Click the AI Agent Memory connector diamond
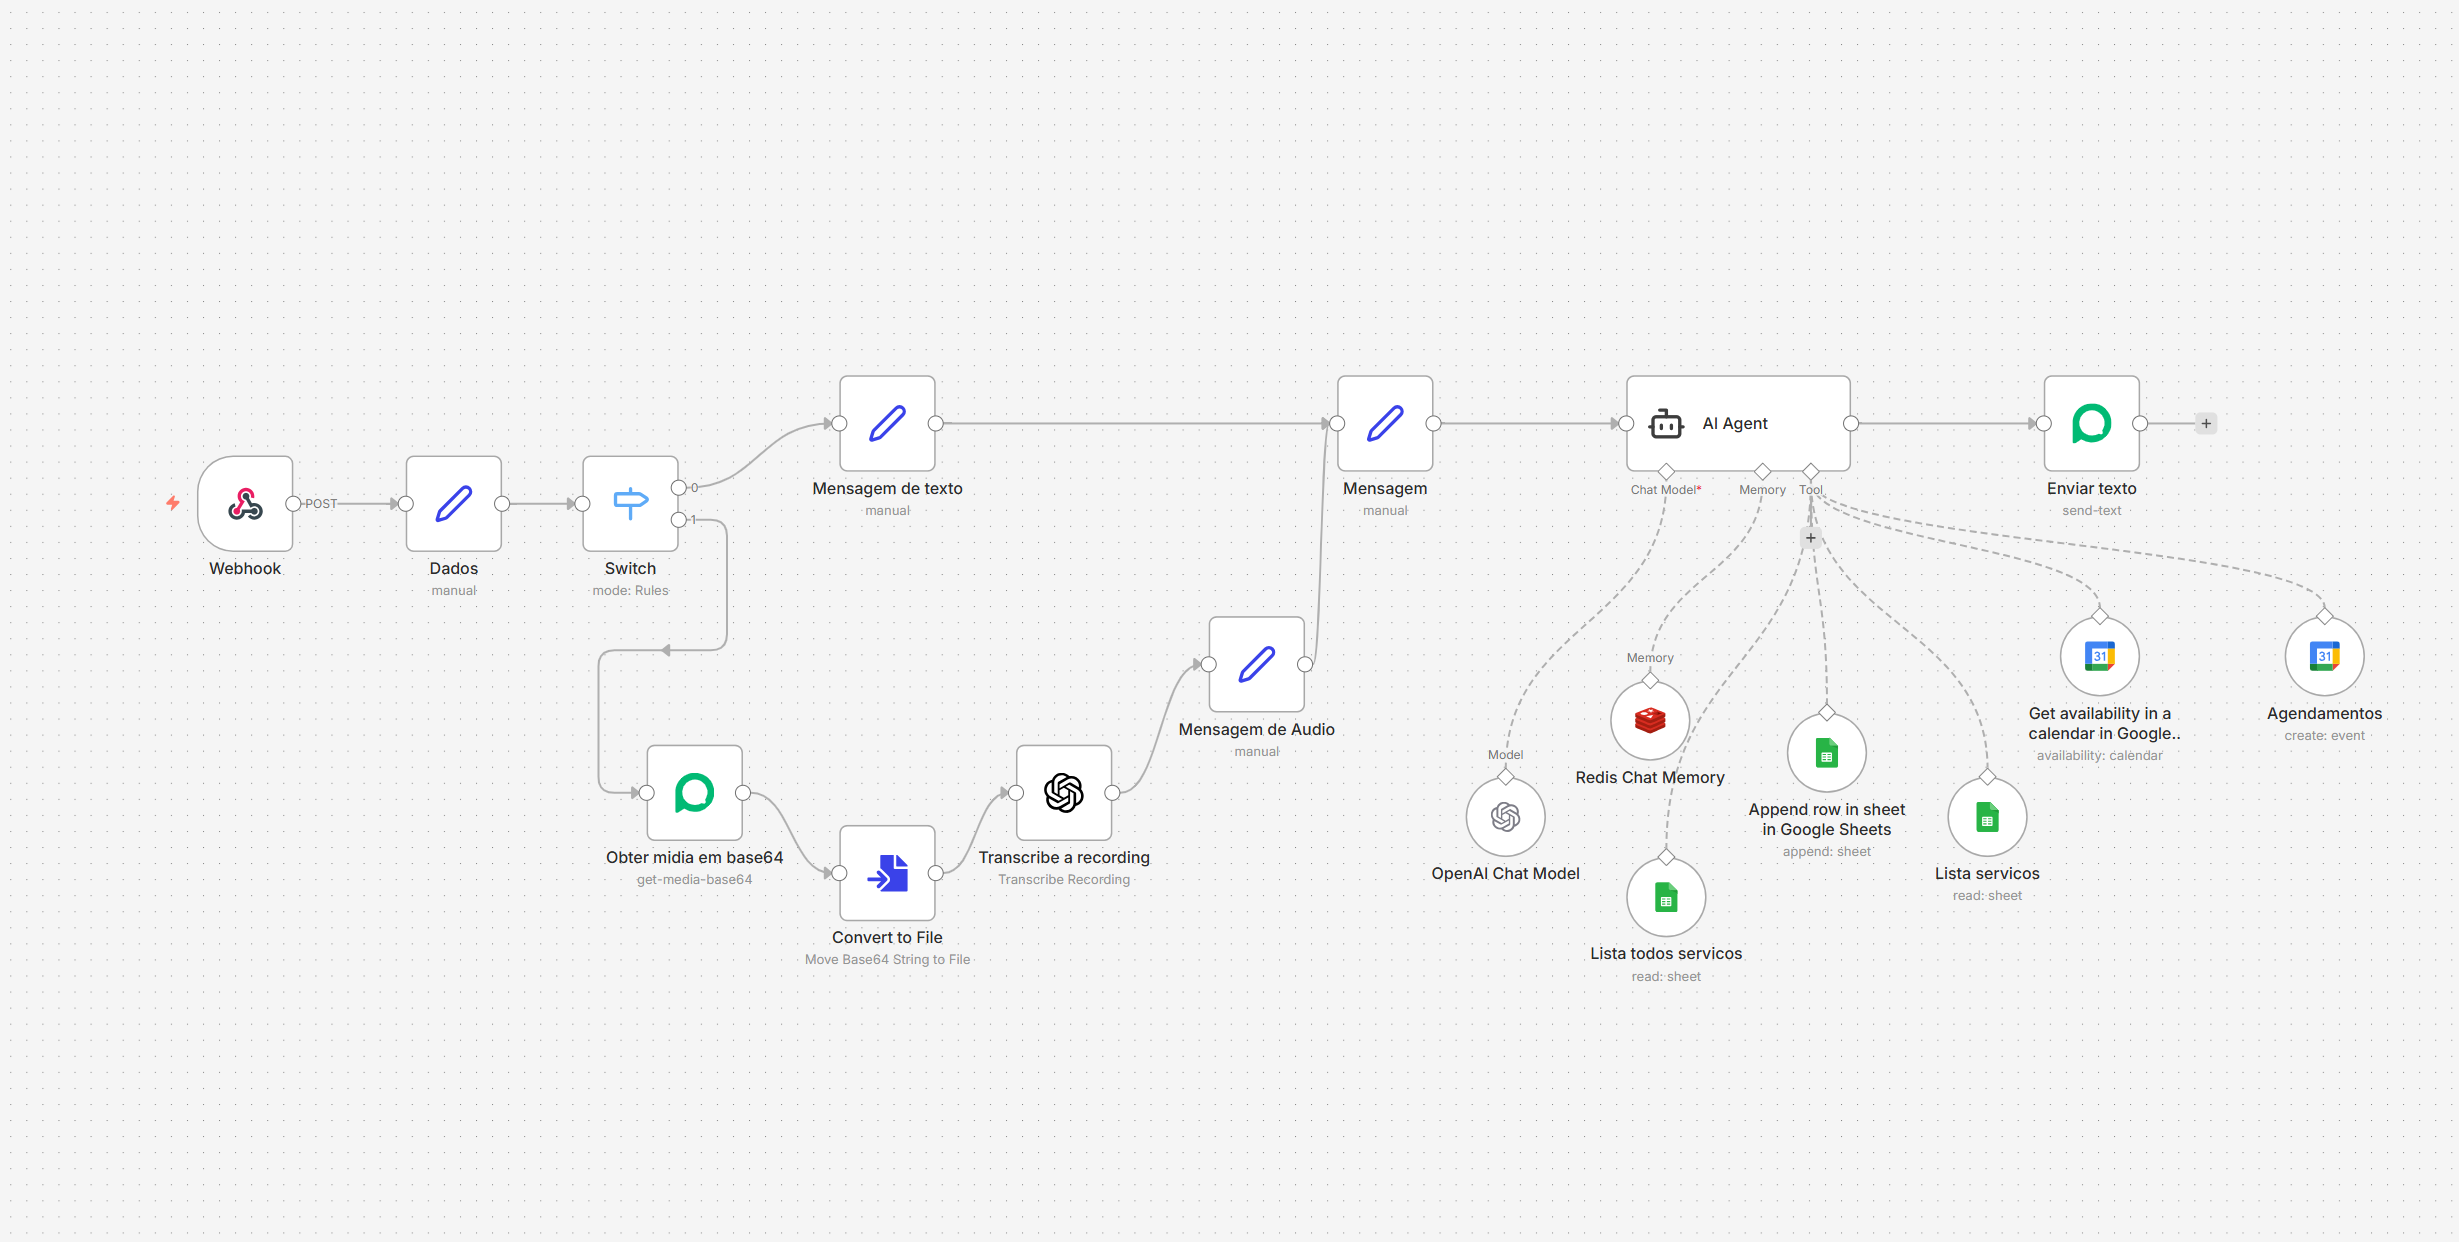This screenshot has height=1242, width=2459. (x=1762, y=471)
